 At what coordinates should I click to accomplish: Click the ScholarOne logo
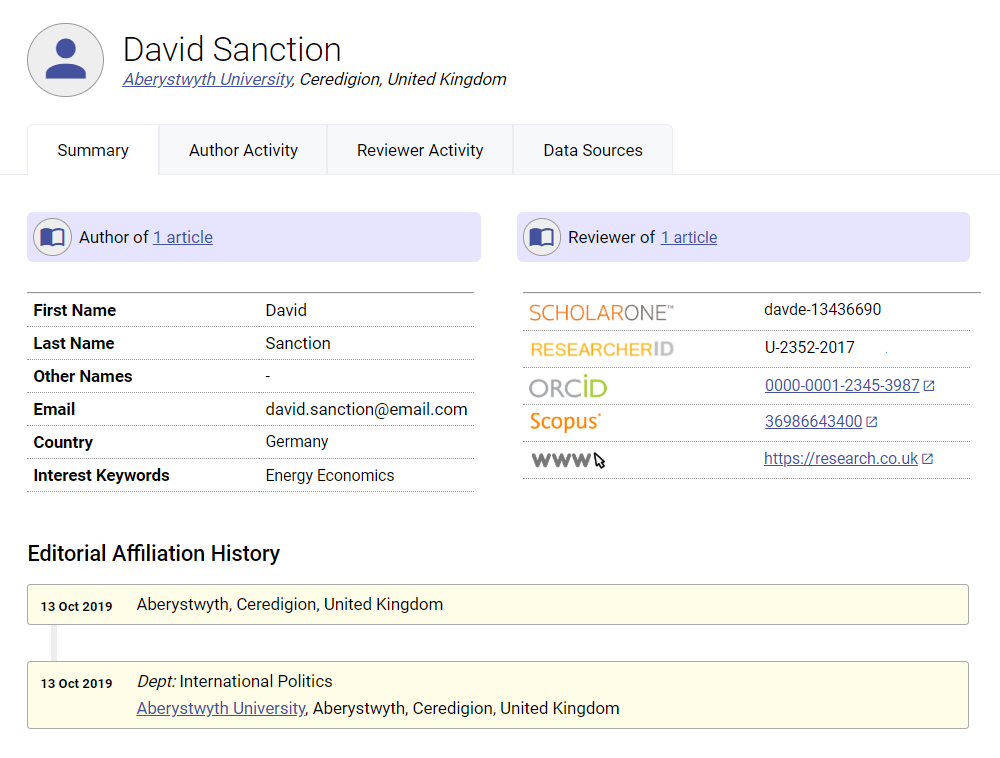(601, 313)
